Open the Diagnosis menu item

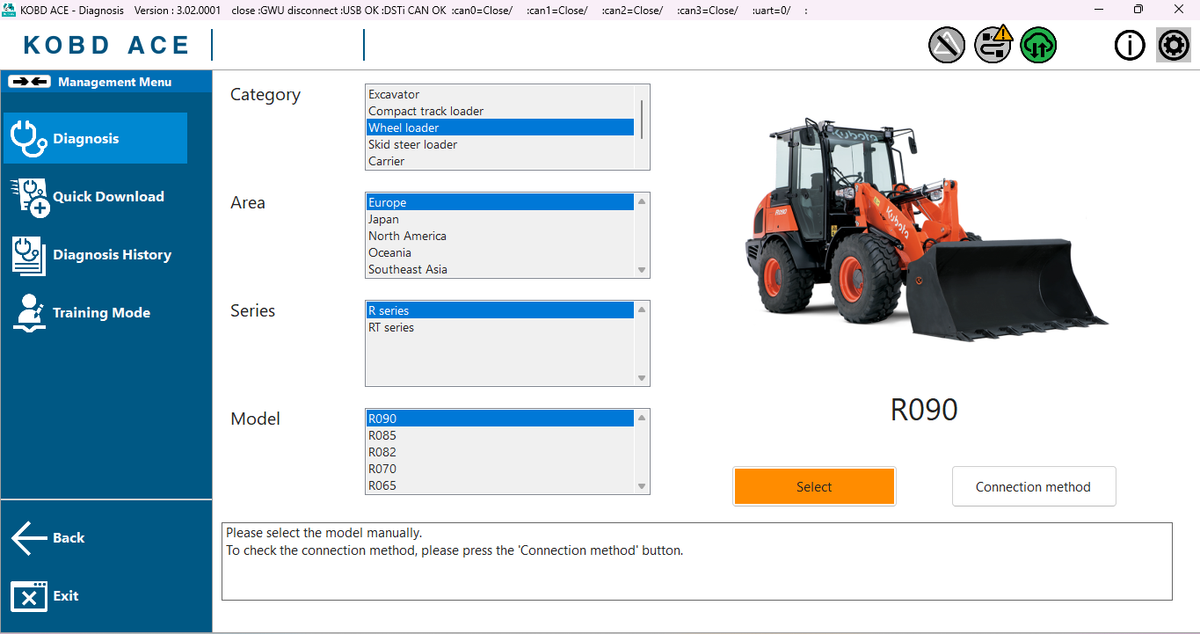click(x=94, y=138)
